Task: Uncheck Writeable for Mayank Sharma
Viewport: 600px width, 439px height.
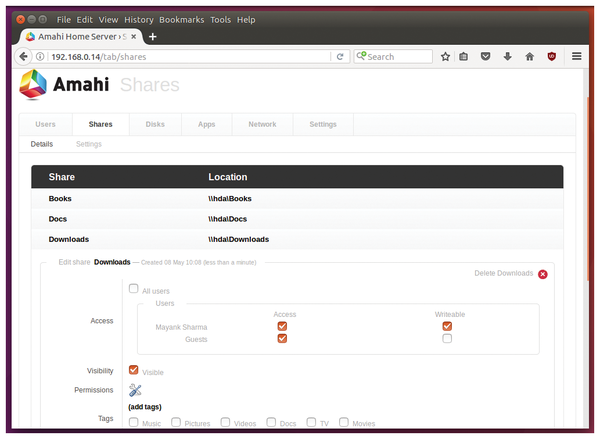Action: point(447,326)
